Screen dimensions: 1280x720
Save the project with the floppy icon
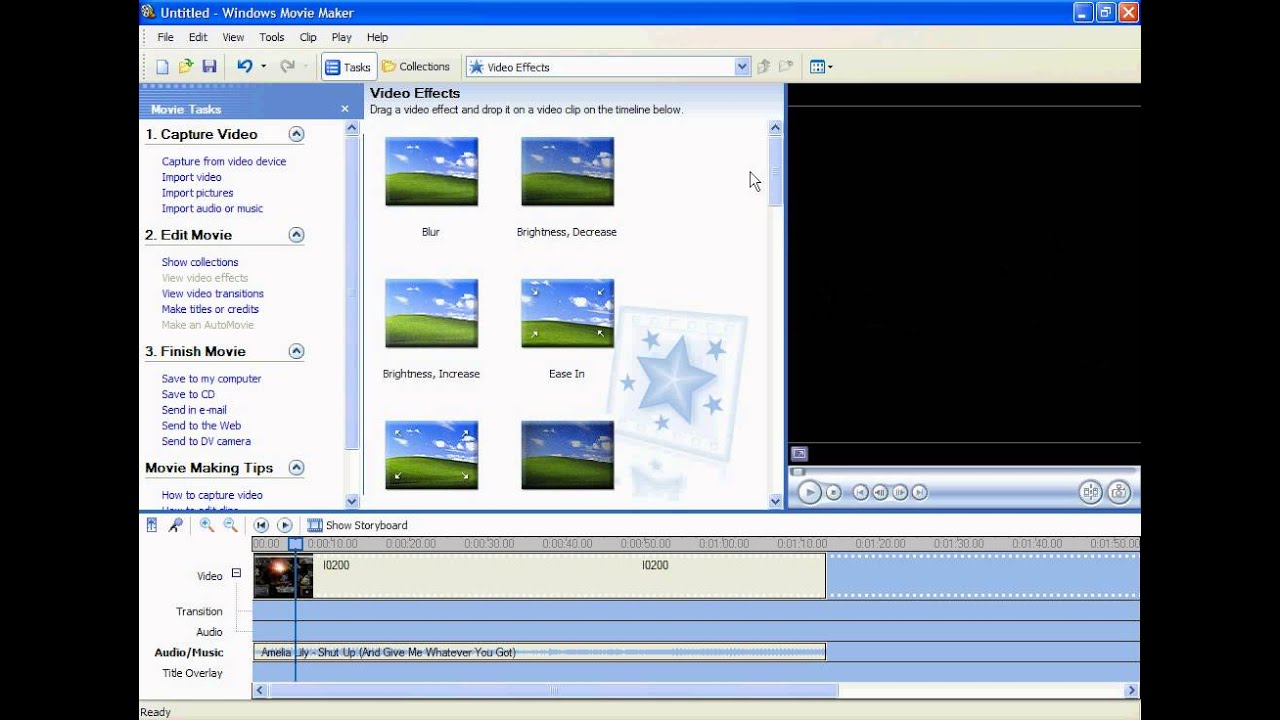click(x=209, y=67)
